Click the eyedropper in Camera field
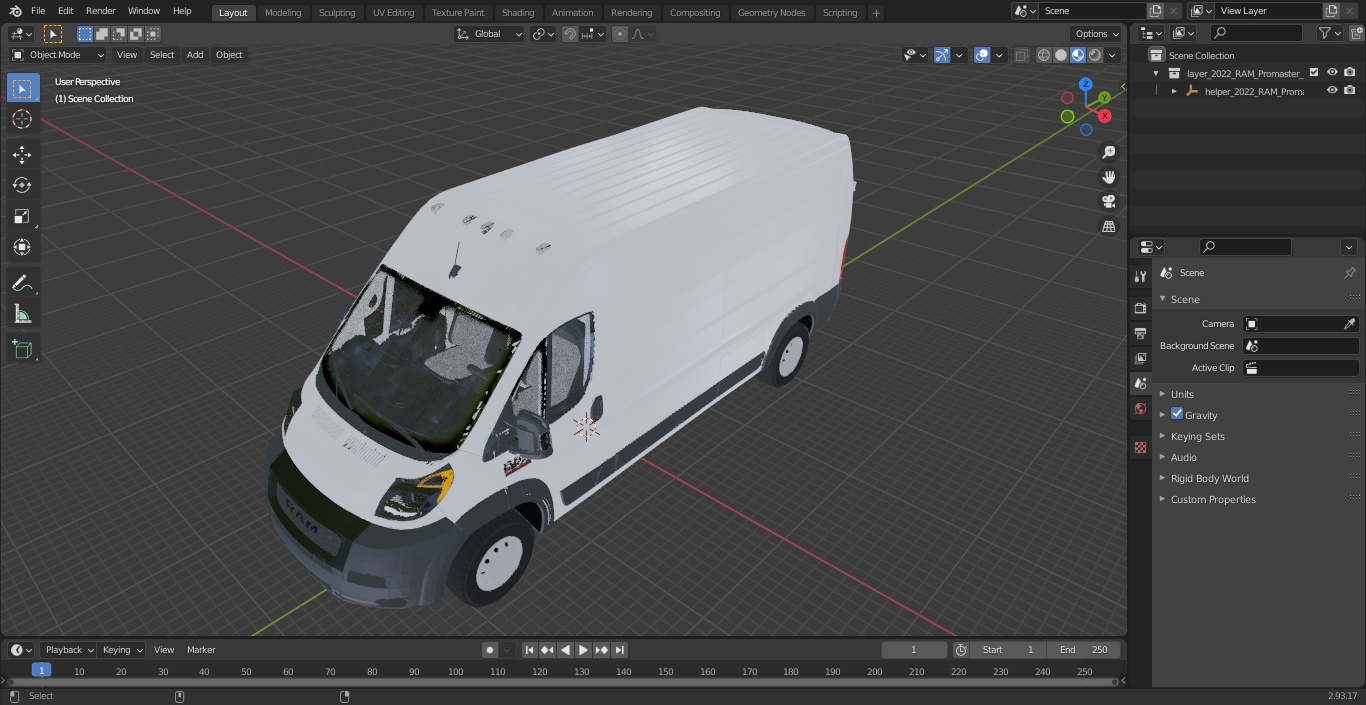Viewport: 1366px width, 705px height. pyautogui.click(x=1349, y=324)
